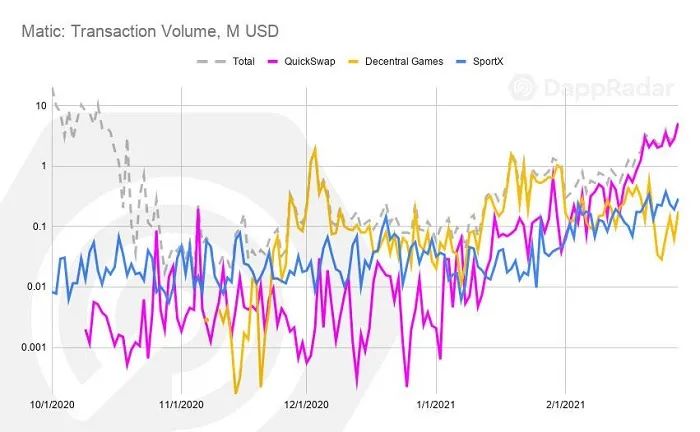Toggle the Decentral Games legend label
This screenshot has width=700, height=432.
tap(404, 62)
